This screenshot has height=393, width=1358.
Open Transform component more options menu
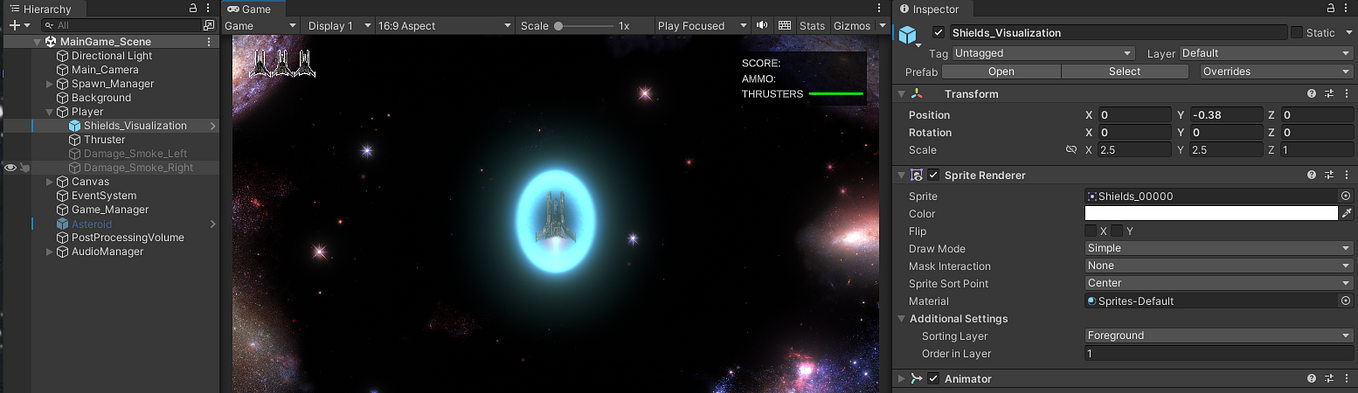[x=1346, y=94]
